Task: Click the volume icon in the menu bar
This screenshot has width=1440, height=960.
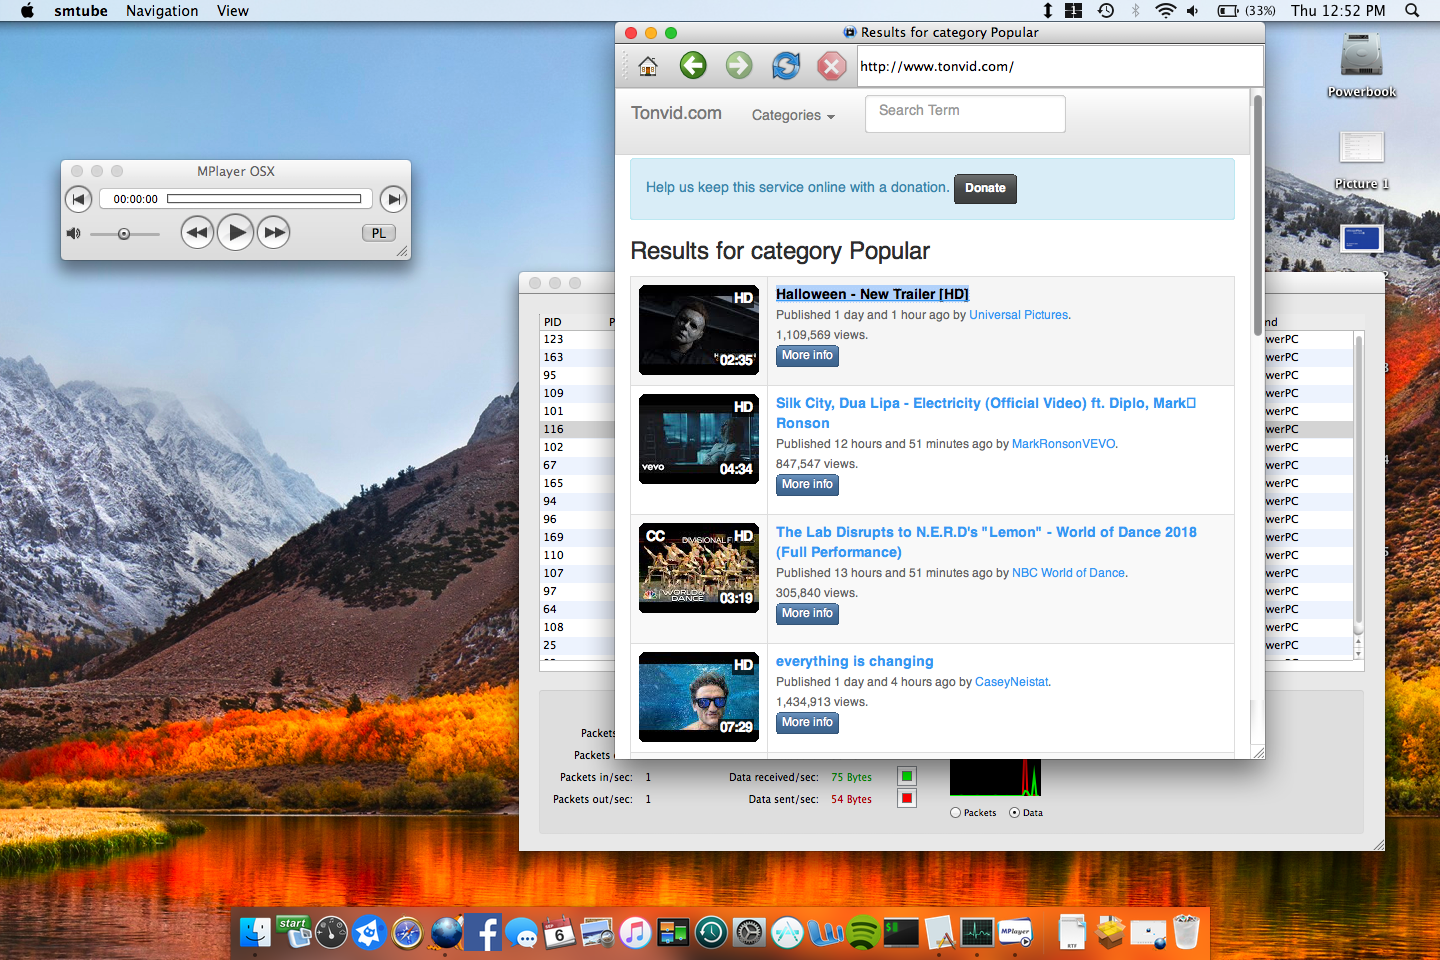Action: [x=1193, y=11]
